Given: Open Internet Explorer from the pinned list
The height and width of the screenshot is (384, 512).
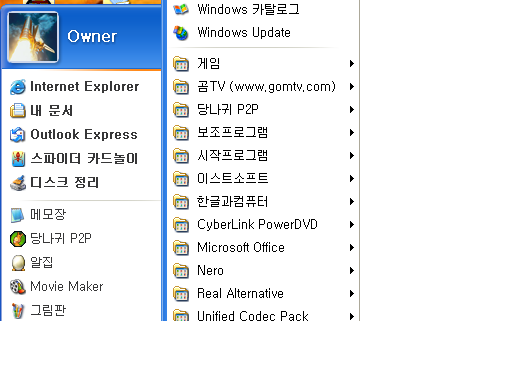Looking at the screenshot, I should tap(81, 87).
